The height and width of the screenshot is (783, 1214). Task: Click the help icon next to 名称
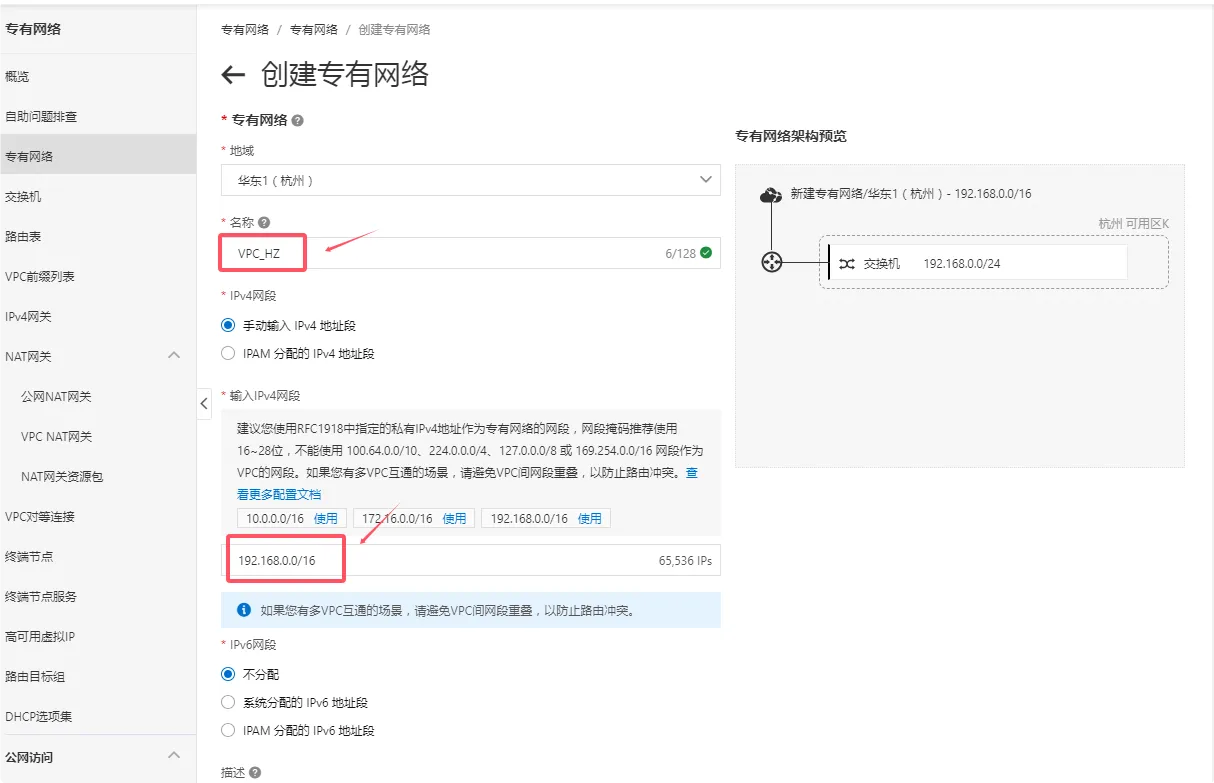(264, 222)
